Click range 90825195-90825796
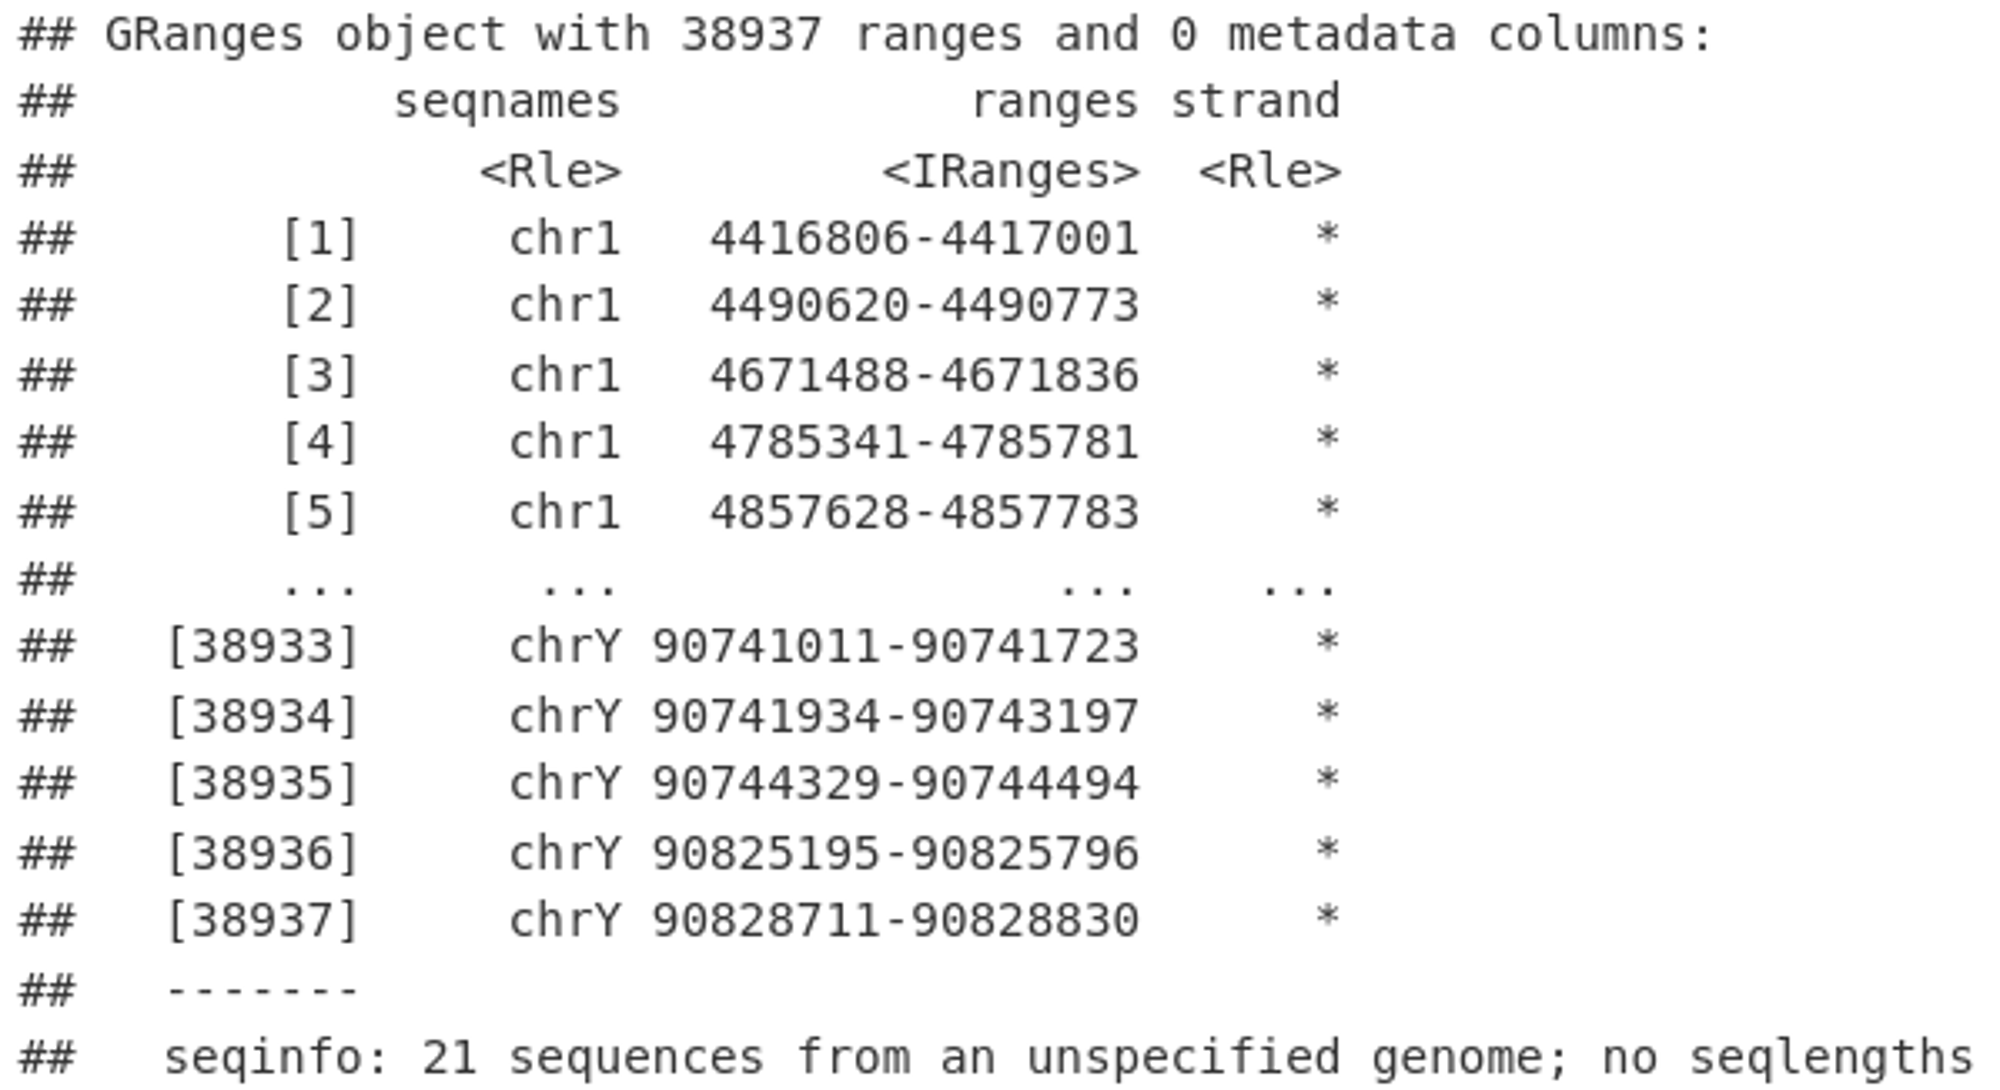Image resolution: width=2000 pixels, height=1090 pixels. [x=896, y=854]
